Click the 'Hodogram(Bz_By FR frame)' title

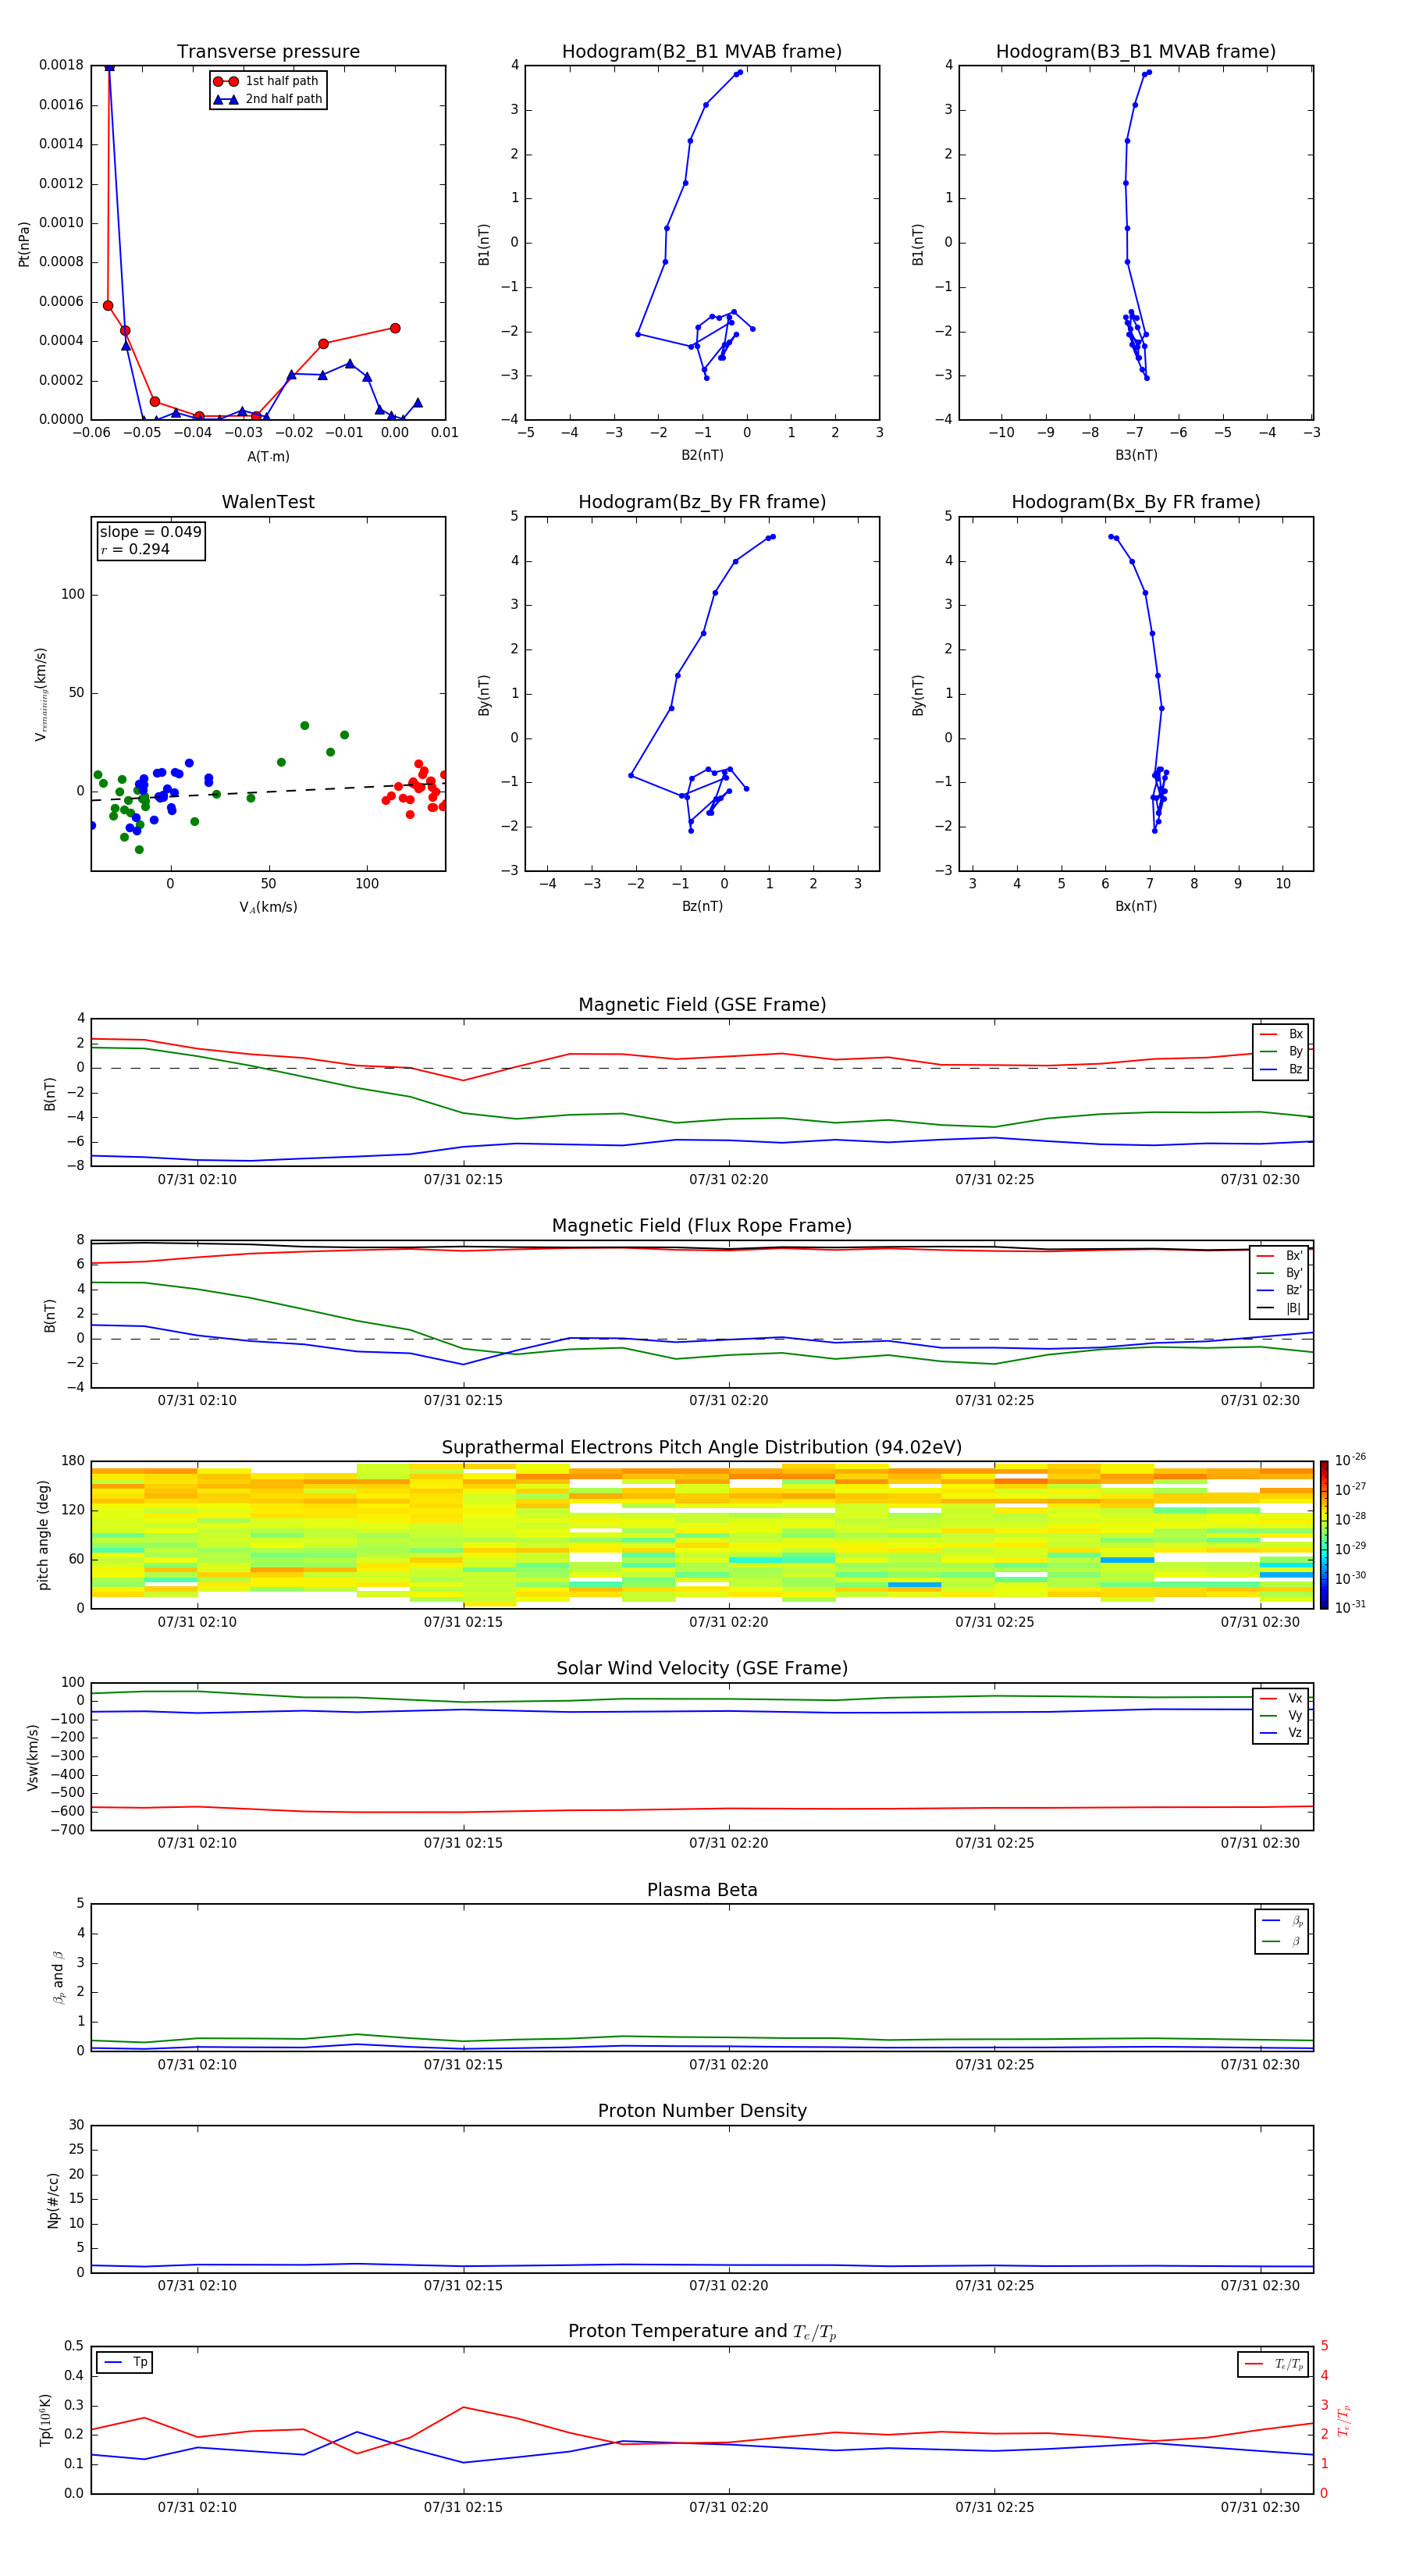[x=702, y=502]
